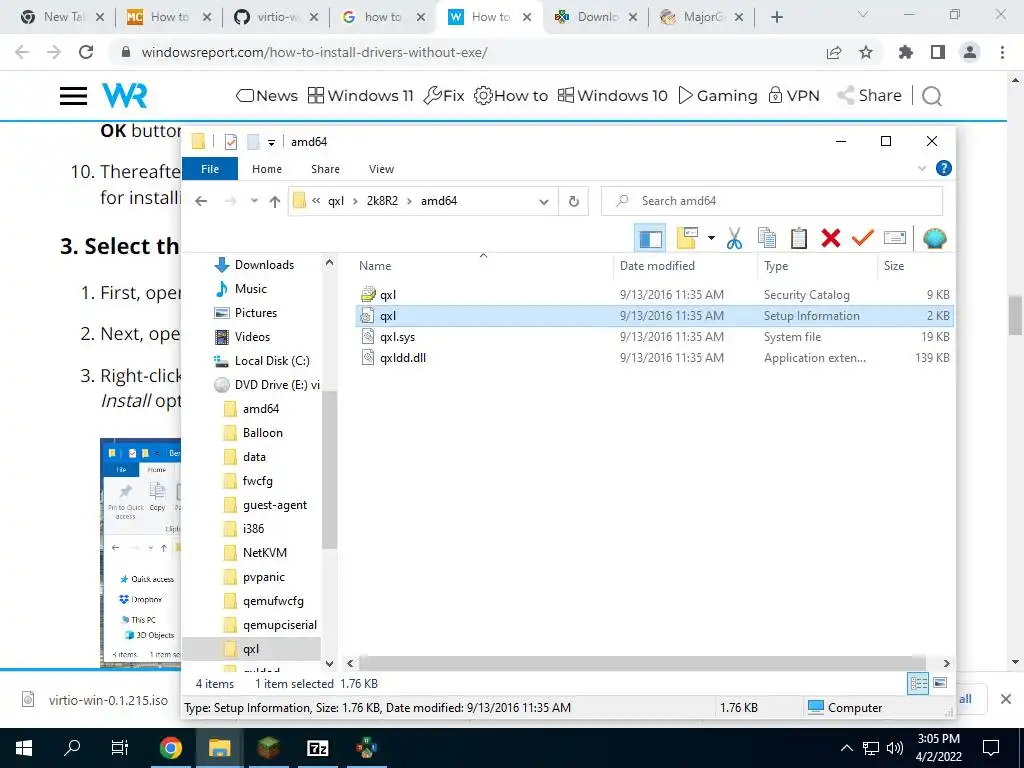The width and height of the screenshot is (1024, 768).
Task: Open the Minecraft taskbar icon
Action: point(268,748)
